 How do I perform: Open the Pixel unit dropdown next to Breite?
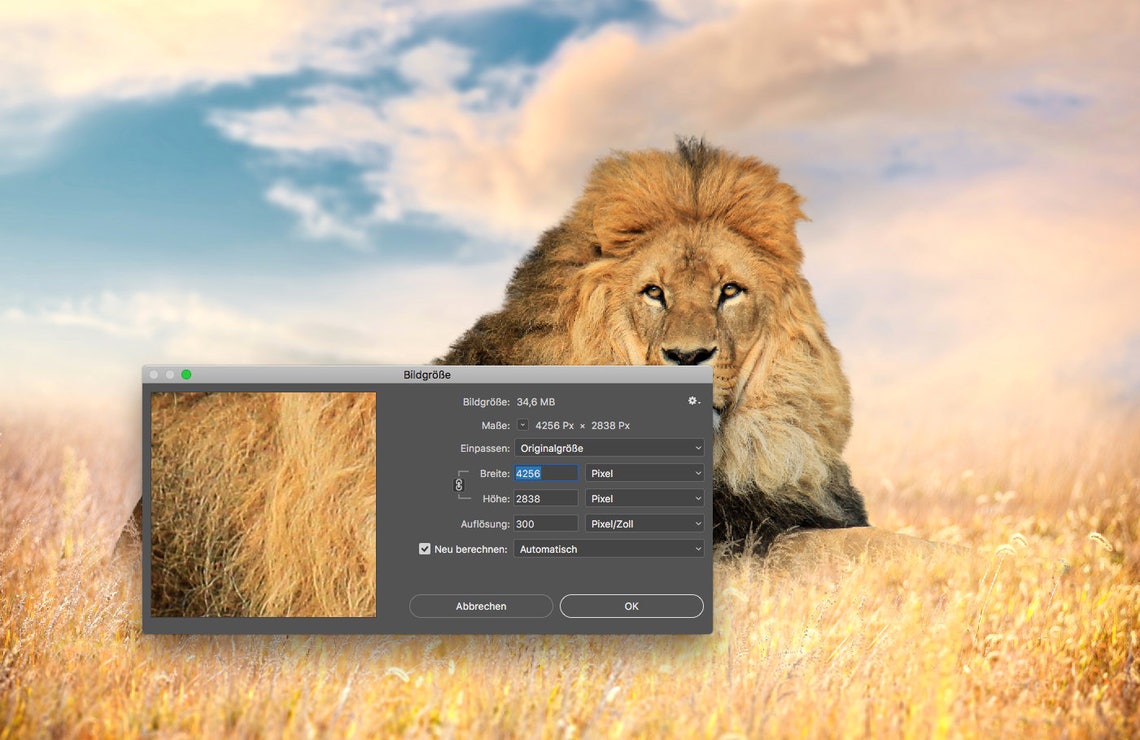[644, 472]
